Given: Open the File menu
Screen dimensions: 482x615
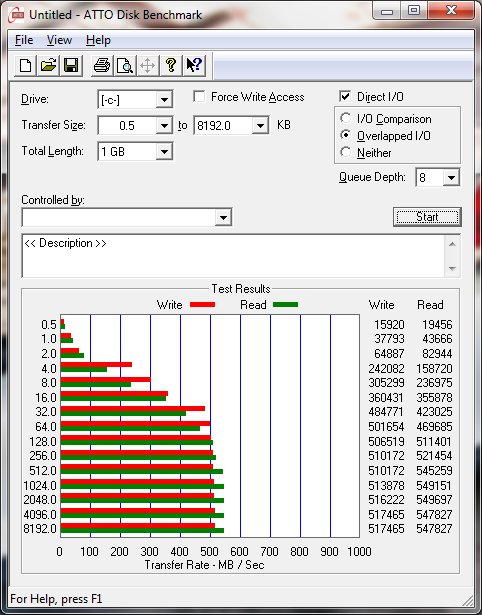Looking at the screenshot, I should point(24,40).
